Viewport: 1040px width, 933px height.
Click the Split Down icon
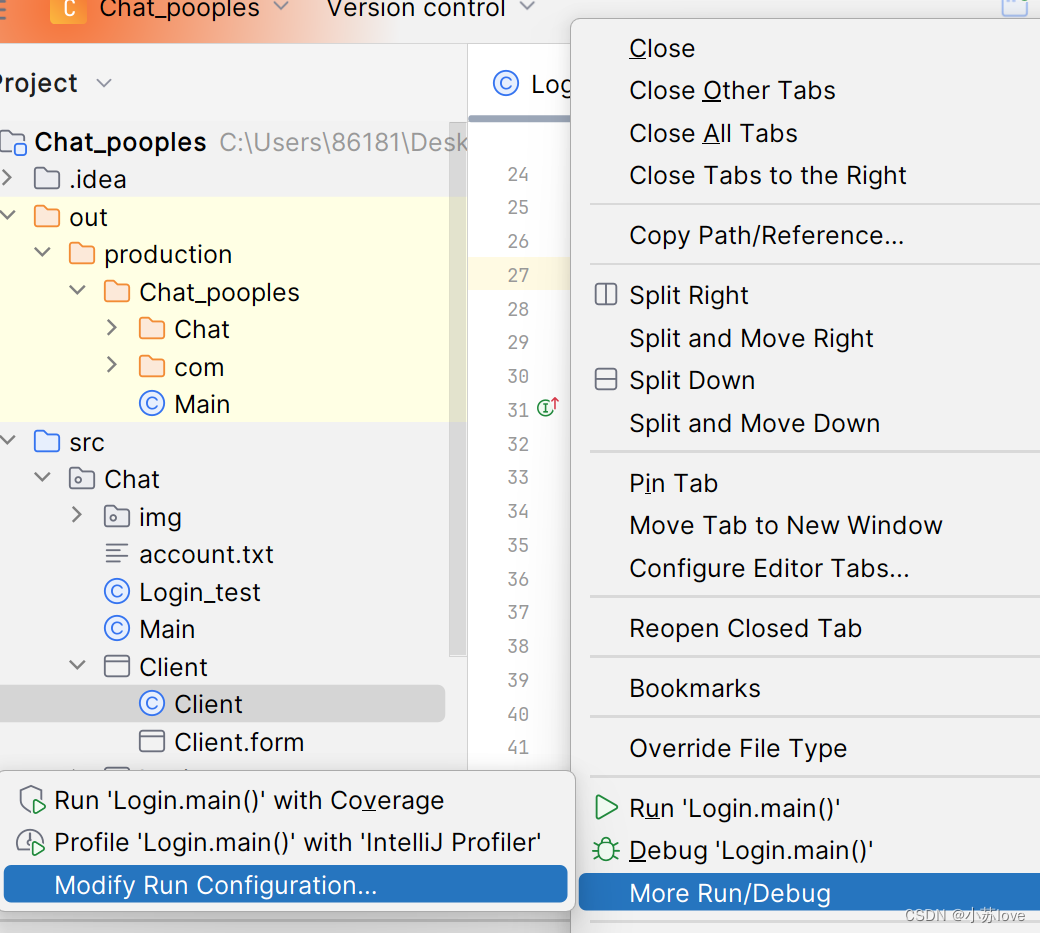click(606, 379)
